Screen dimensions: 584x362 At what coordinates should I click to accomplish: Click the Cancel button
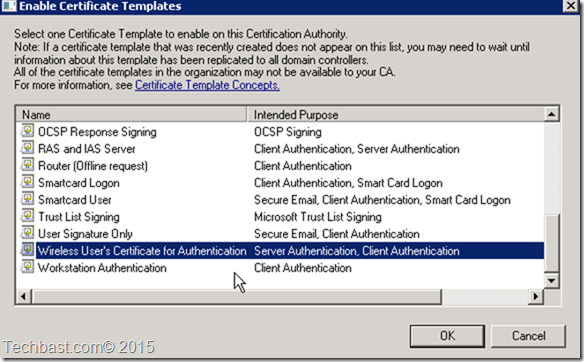point(529,336)
